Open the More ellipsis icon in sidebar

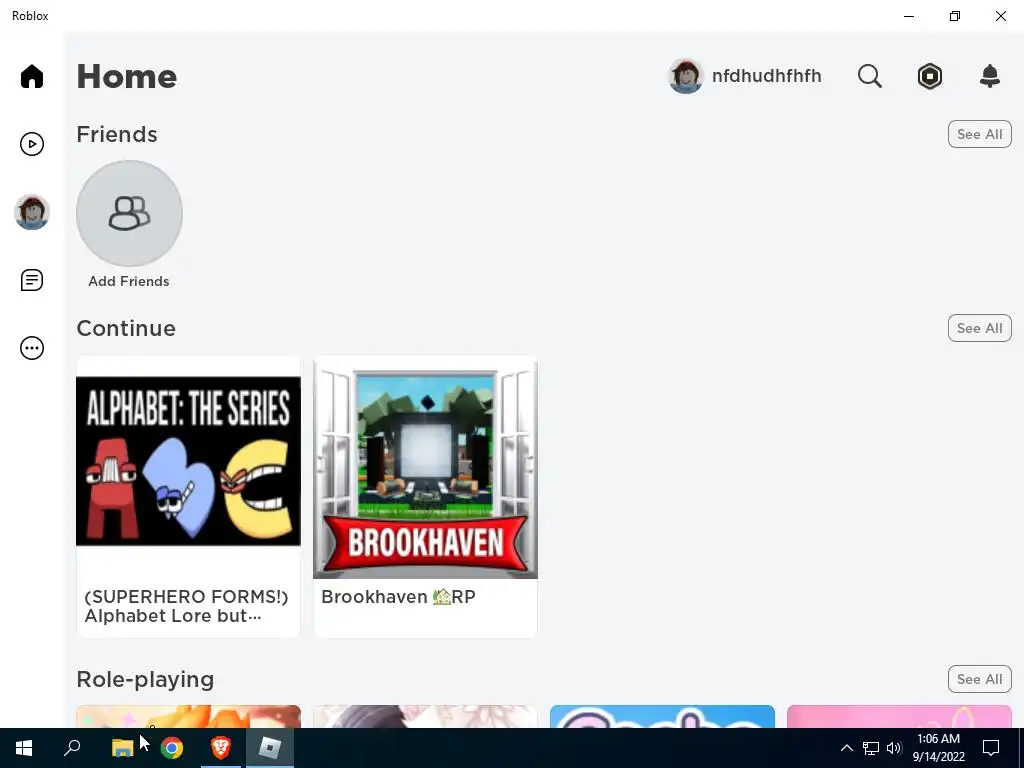click(x=31, y=348)
